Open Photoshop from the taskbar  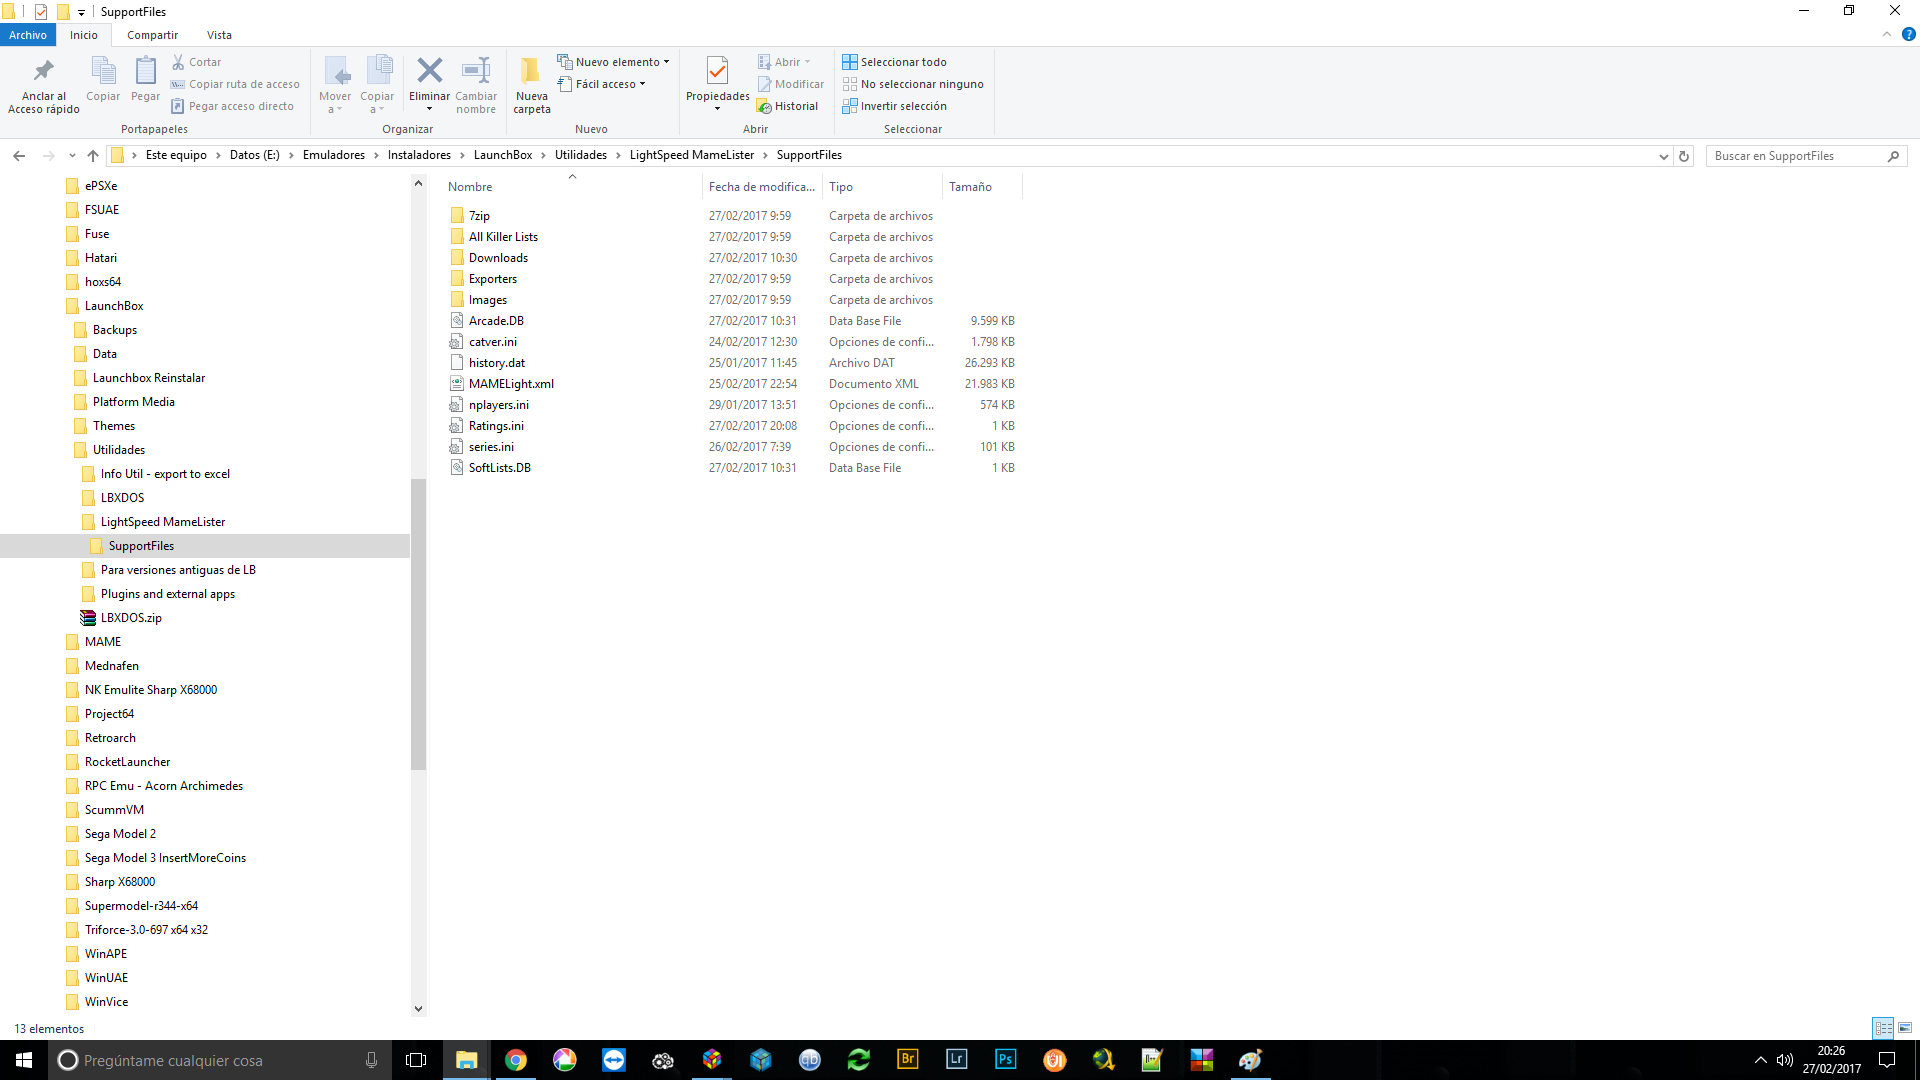tap(1005, 1060)
